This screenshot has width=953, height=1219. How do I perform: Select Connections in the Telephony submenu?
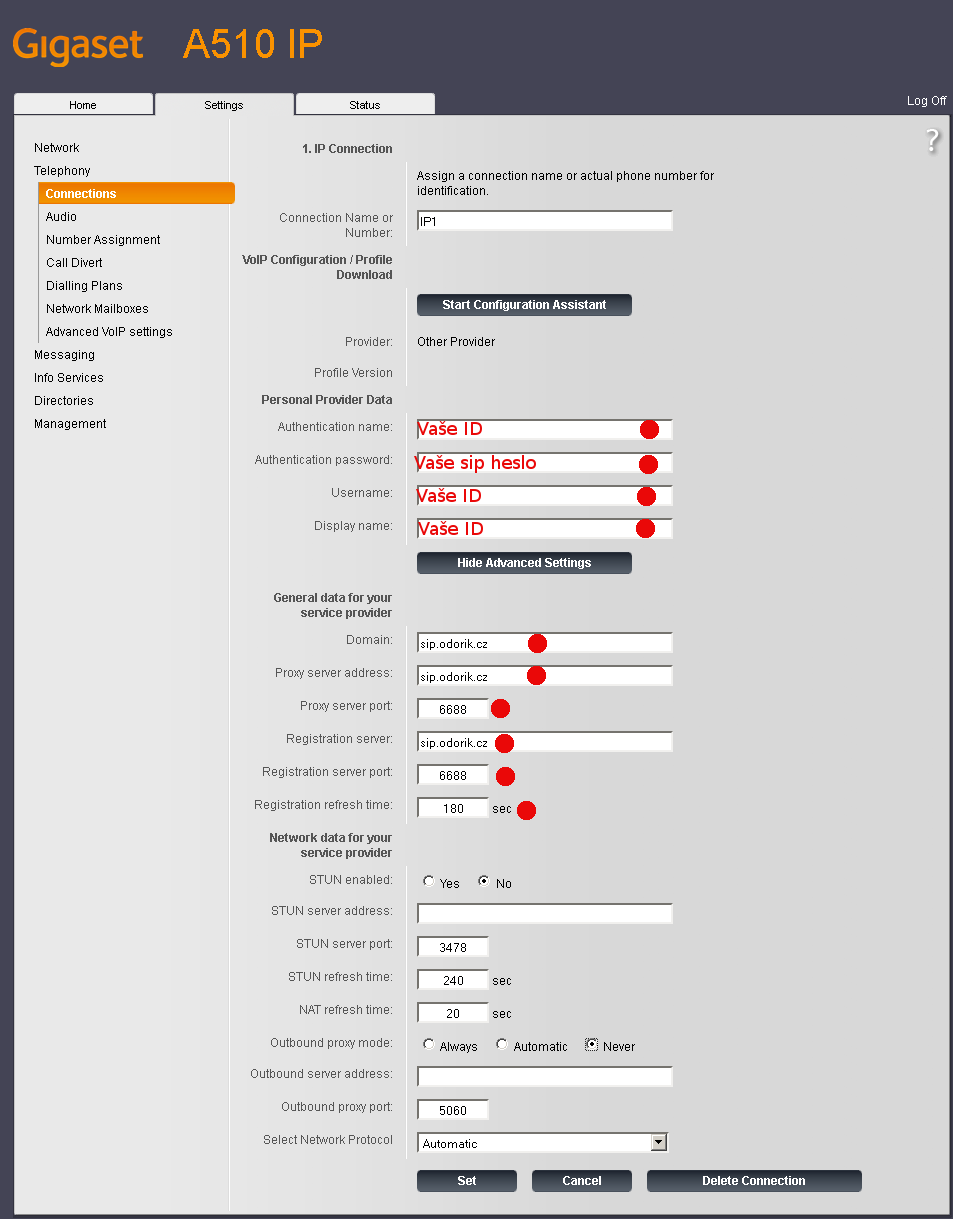click(x=136, y=194)
